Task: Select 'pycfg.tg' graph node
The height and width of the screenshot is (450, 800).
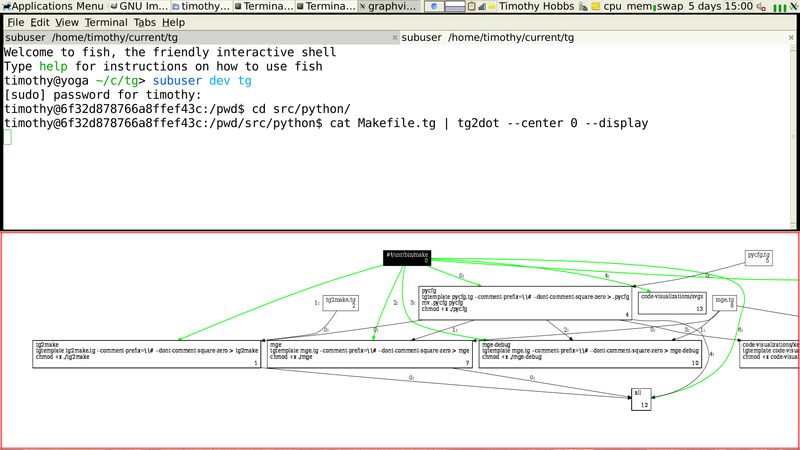Action: click(758, 258)
